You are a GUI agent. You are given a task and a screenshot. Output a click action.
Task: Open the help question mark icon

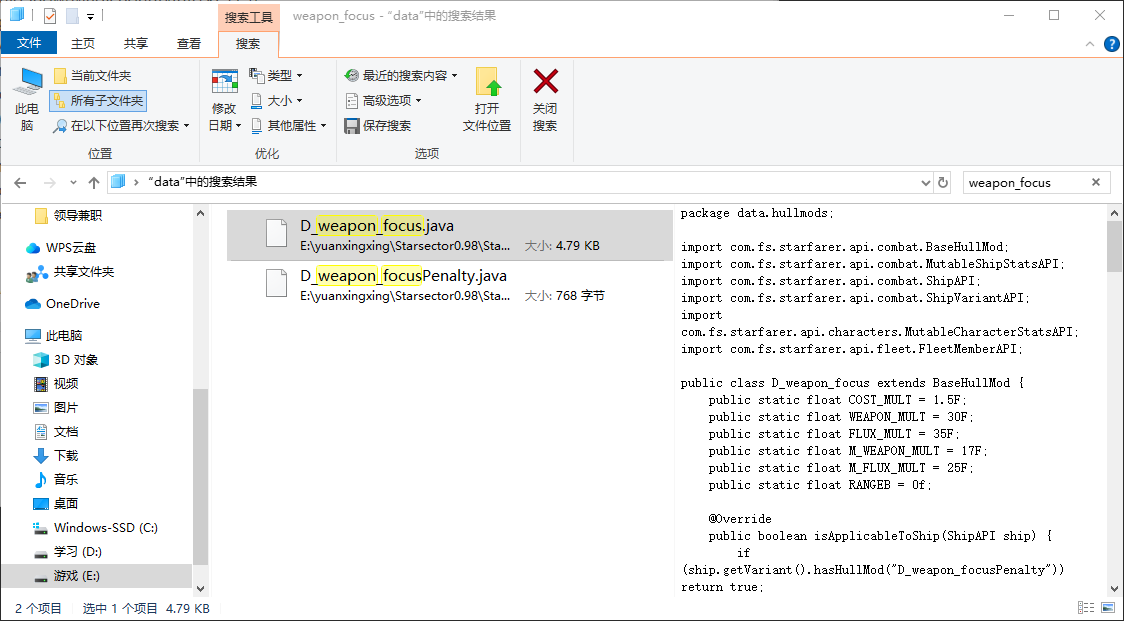point(1111,44)
